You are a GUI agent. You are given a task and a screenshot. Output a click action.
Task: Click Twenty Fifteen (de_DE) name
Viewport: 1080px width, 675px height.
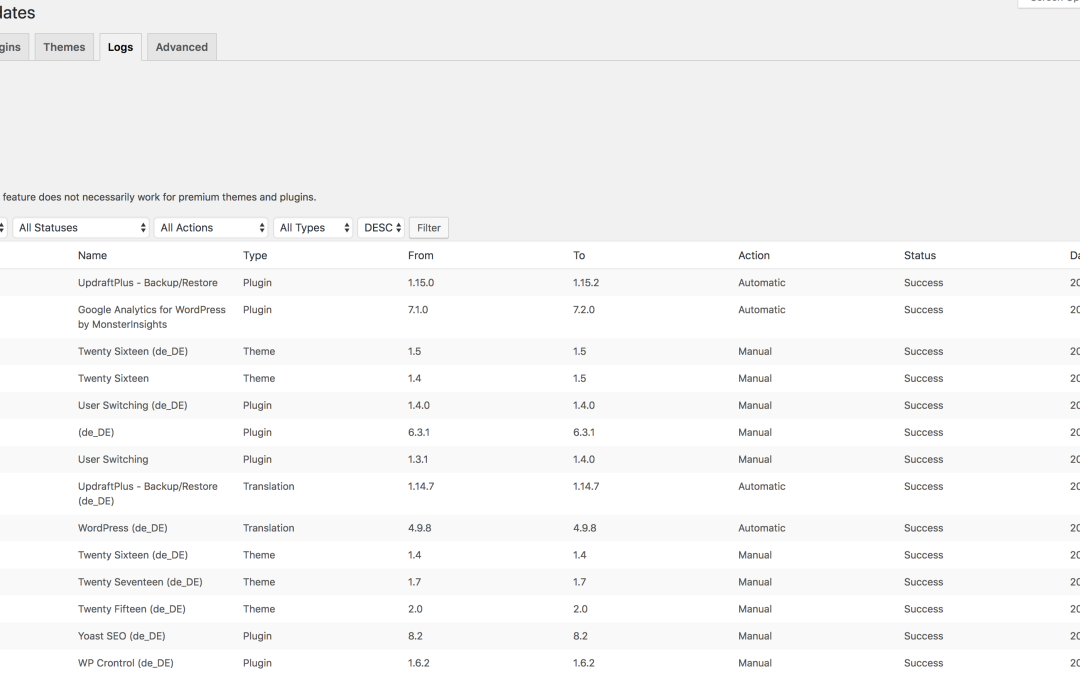click(132, 609)
